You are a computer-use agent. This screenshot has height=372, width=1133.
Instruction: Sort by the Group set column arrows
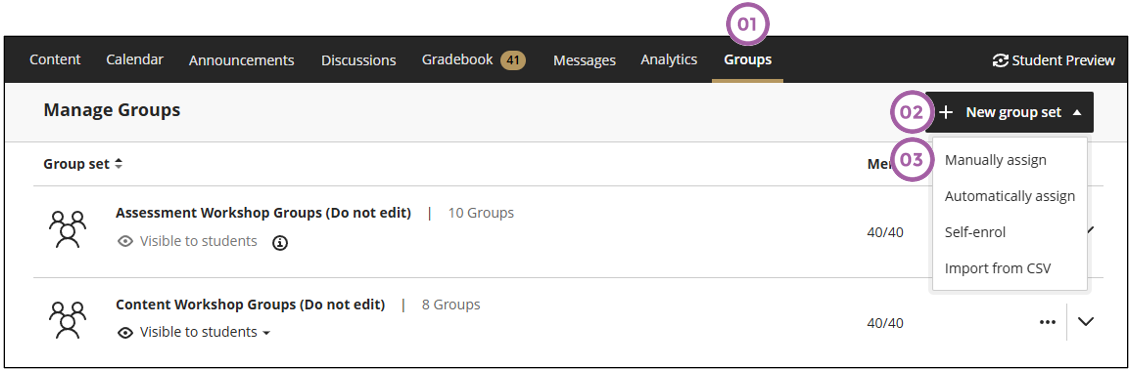tap(119, 164)
